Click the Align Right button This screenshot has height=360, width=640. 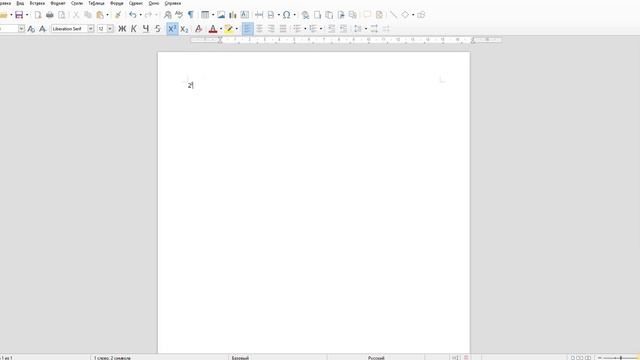coord(271,29)
